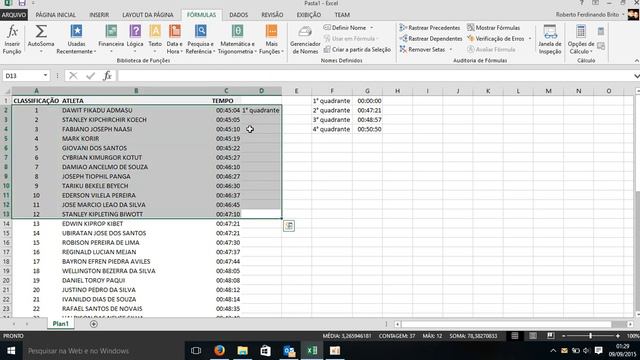Open Verificação de Erros dropdown arrow

pyautogui.click(x=530, y=38)
